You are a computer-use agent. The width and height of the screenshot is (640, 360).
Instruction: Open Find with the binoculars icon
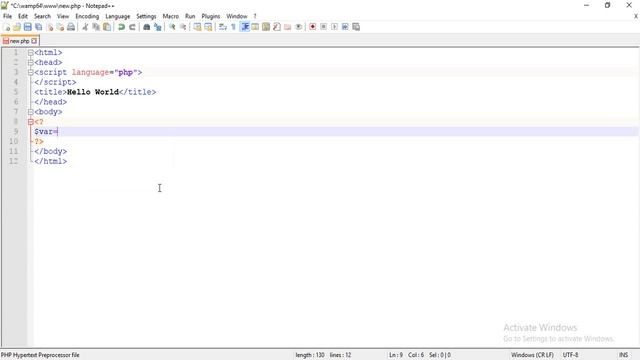(147, 27)
